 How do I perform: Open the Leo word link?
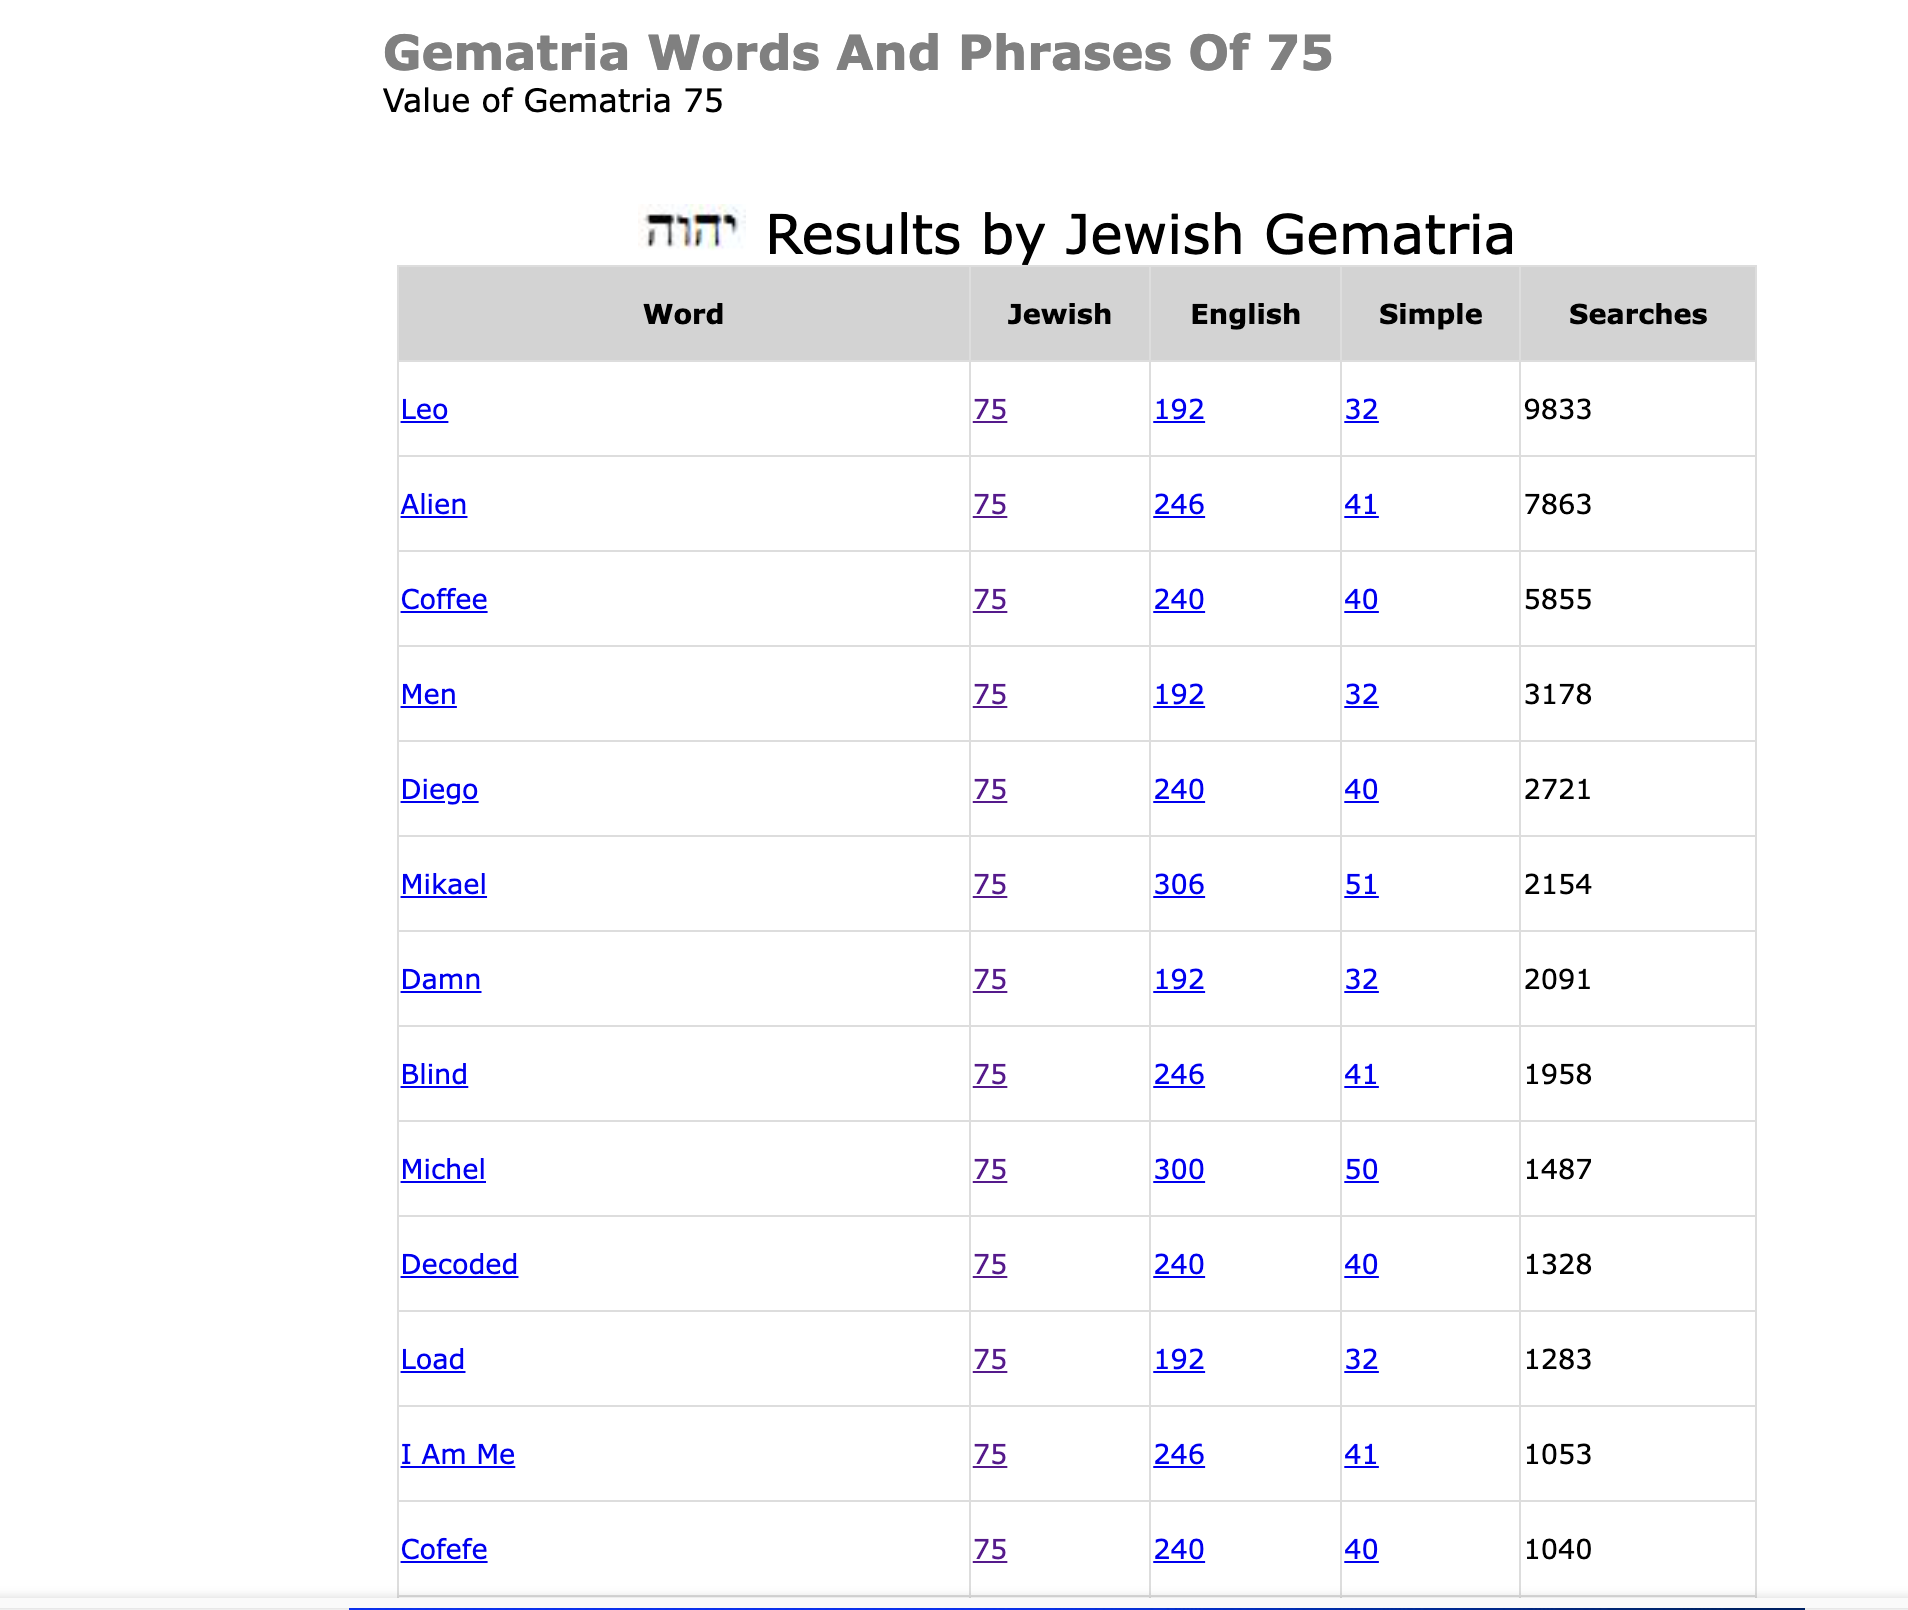424,409
